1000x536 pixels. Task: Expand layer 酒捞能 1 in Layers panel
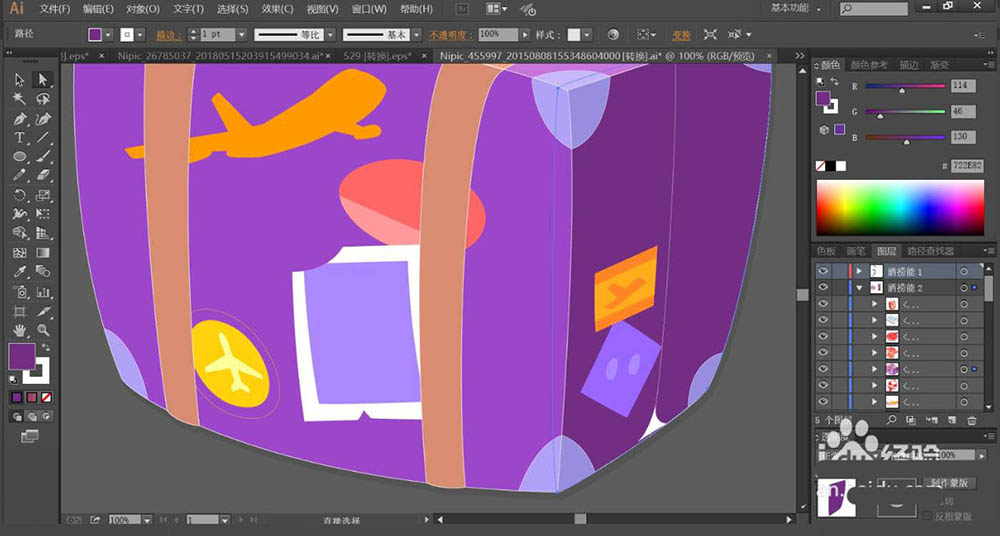858,271
